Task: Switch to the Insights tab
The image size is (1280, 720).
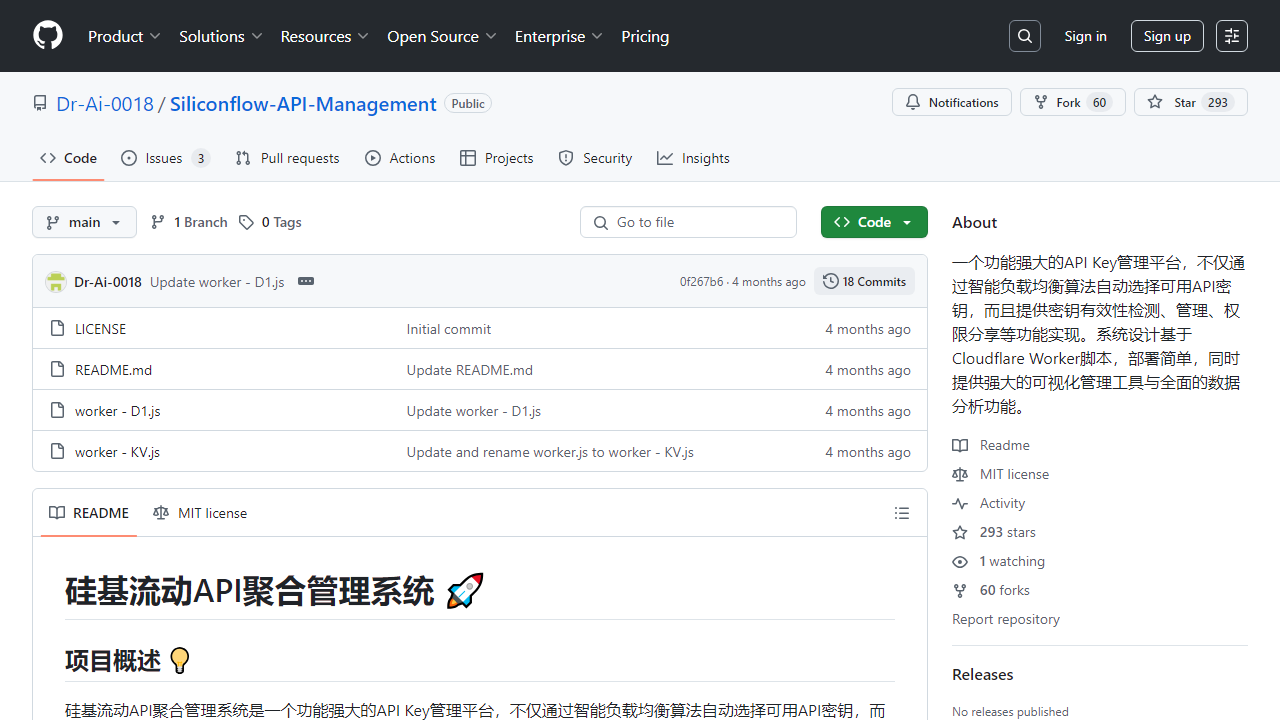Action: pyautogui.click(x=693, y=158)
